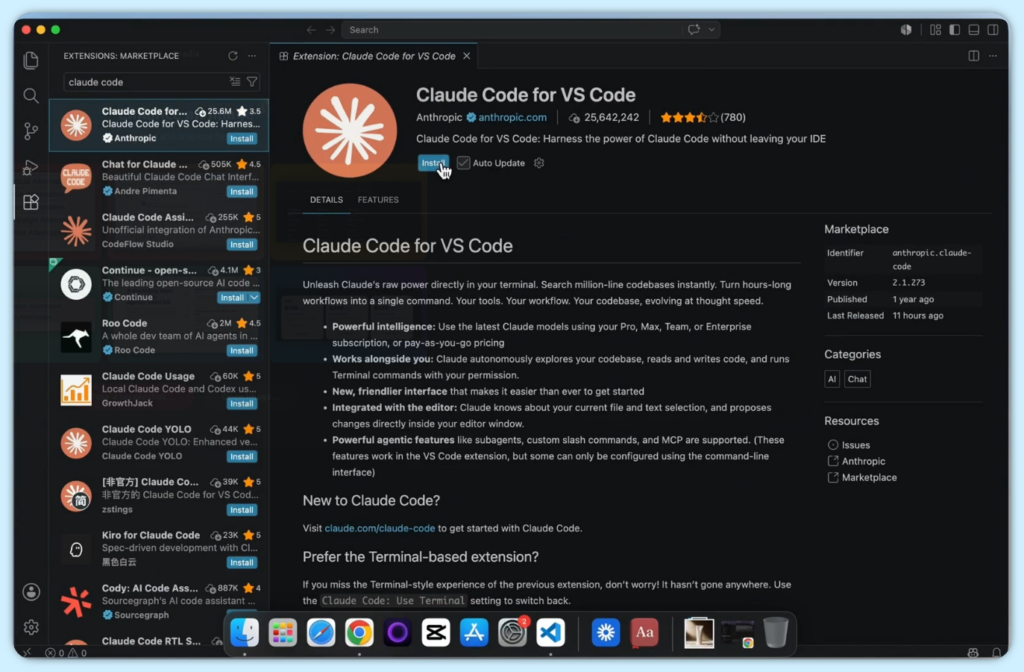
Task: Close the Claude Code extension tab
Action: pos(466,56)
